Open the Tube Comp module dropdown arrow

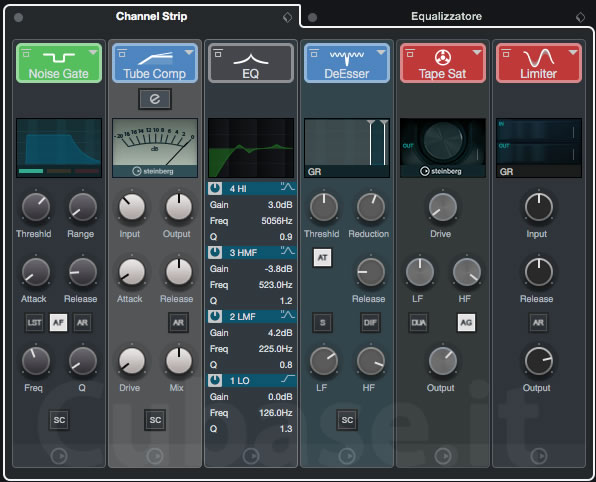click(x=189, y=52)
